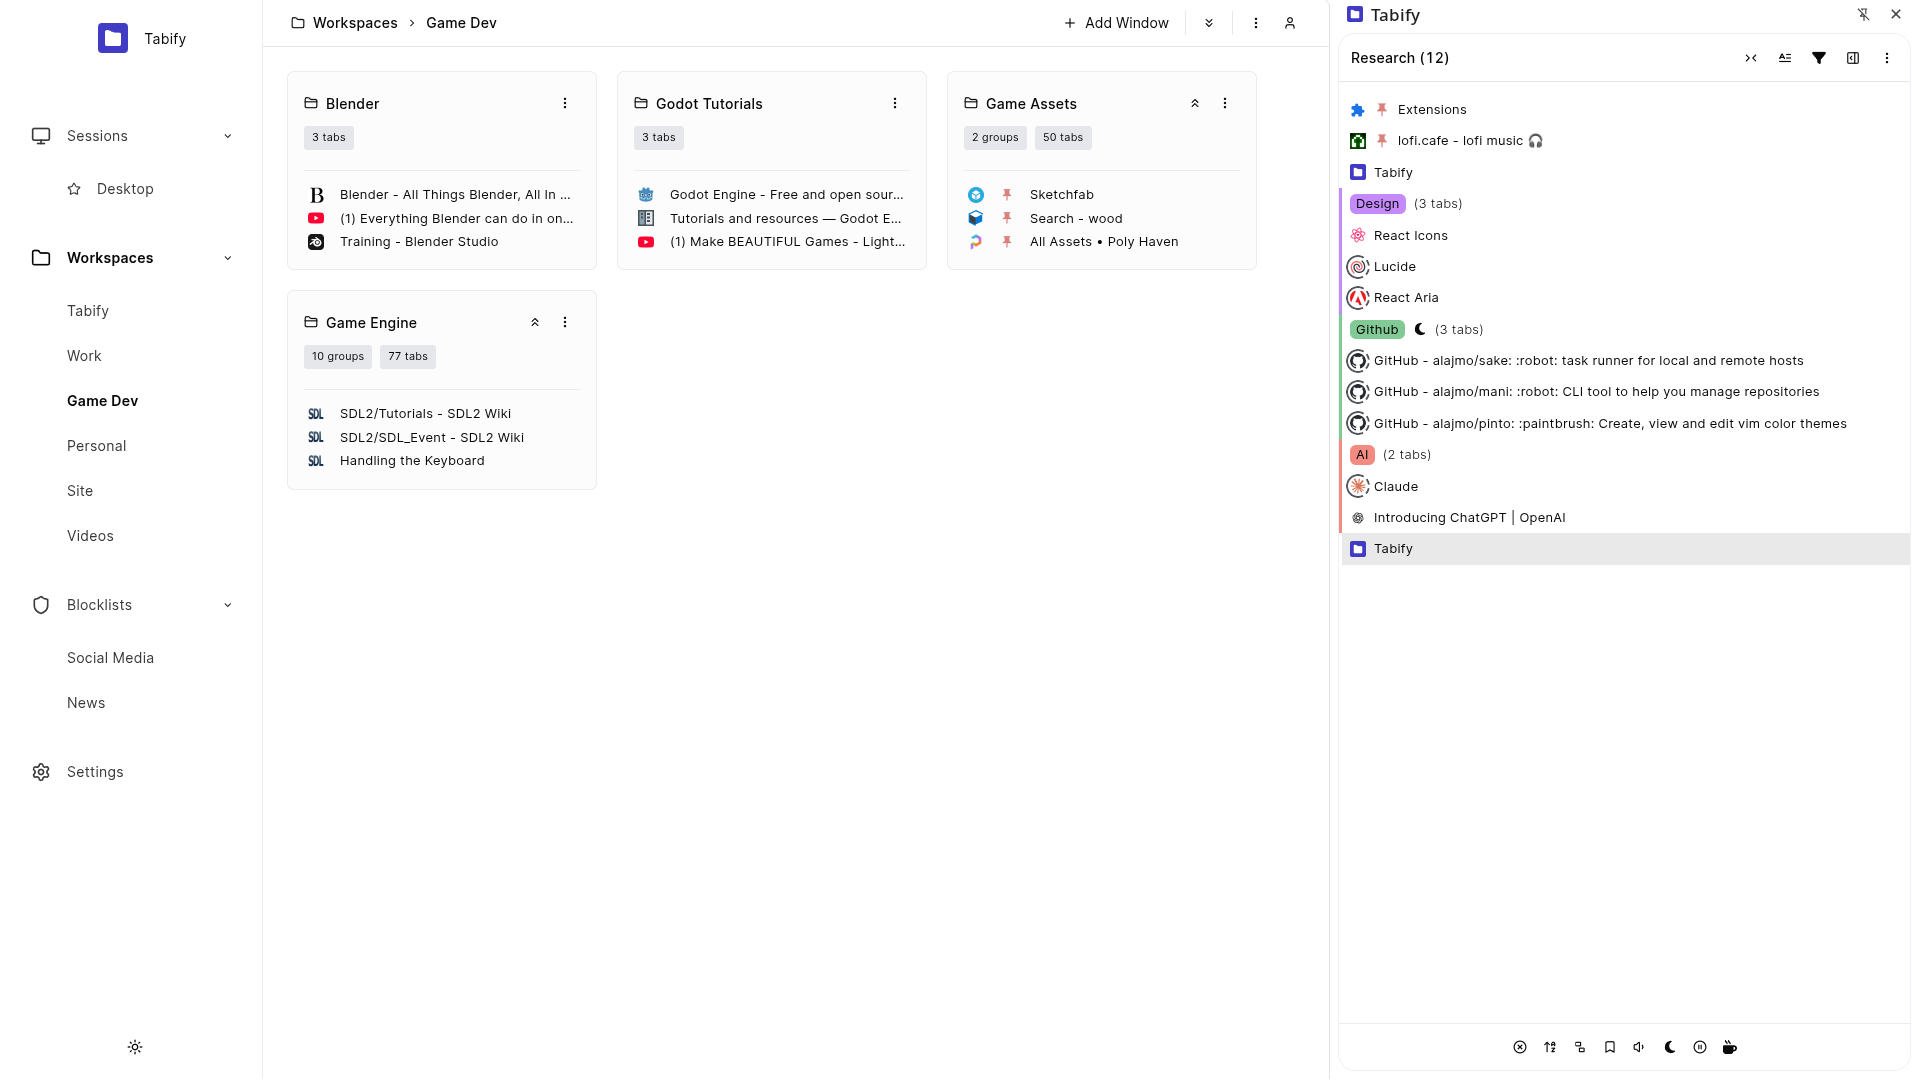Click the circled pause icon in bottom toolbar

(x=1700, y=1047)
